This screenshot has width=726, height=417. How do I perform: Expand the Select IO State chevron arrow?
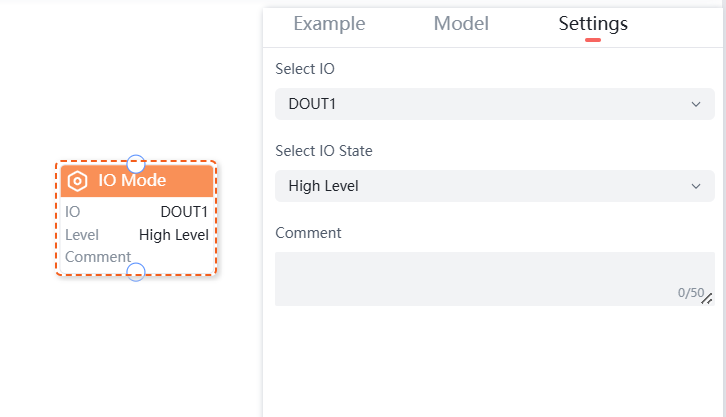[x=696, y=186]
